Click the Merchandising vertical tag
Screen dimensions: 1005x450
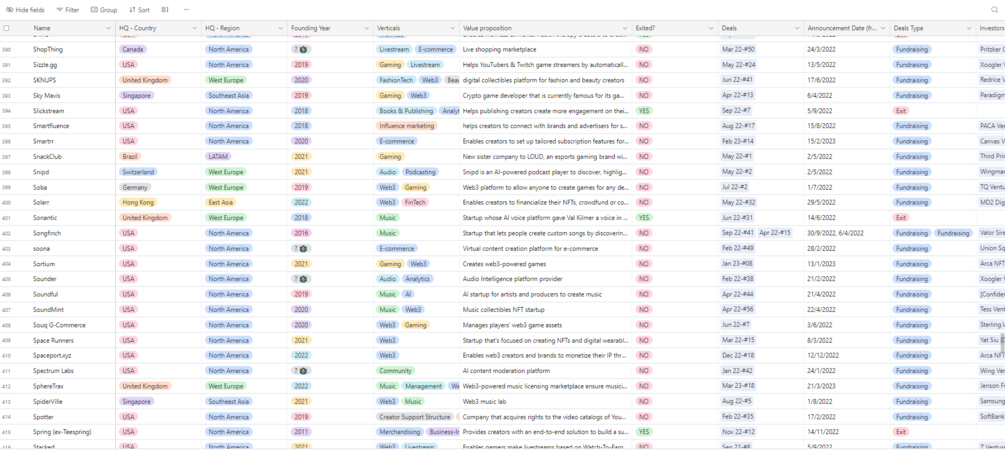(x=400, y=432)
